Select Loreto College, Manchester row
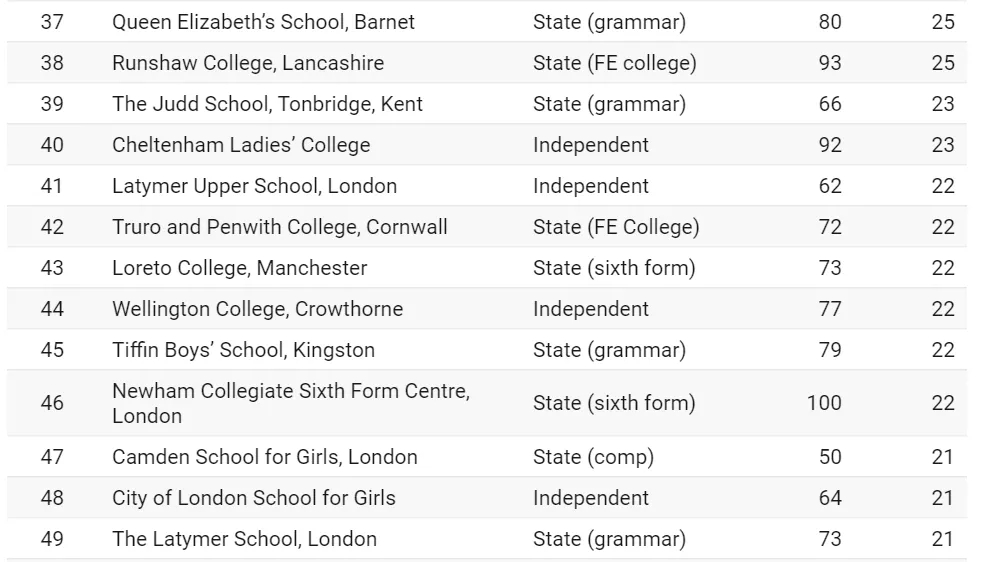Screen dimensions: 1000x562 tap(487, 267)
